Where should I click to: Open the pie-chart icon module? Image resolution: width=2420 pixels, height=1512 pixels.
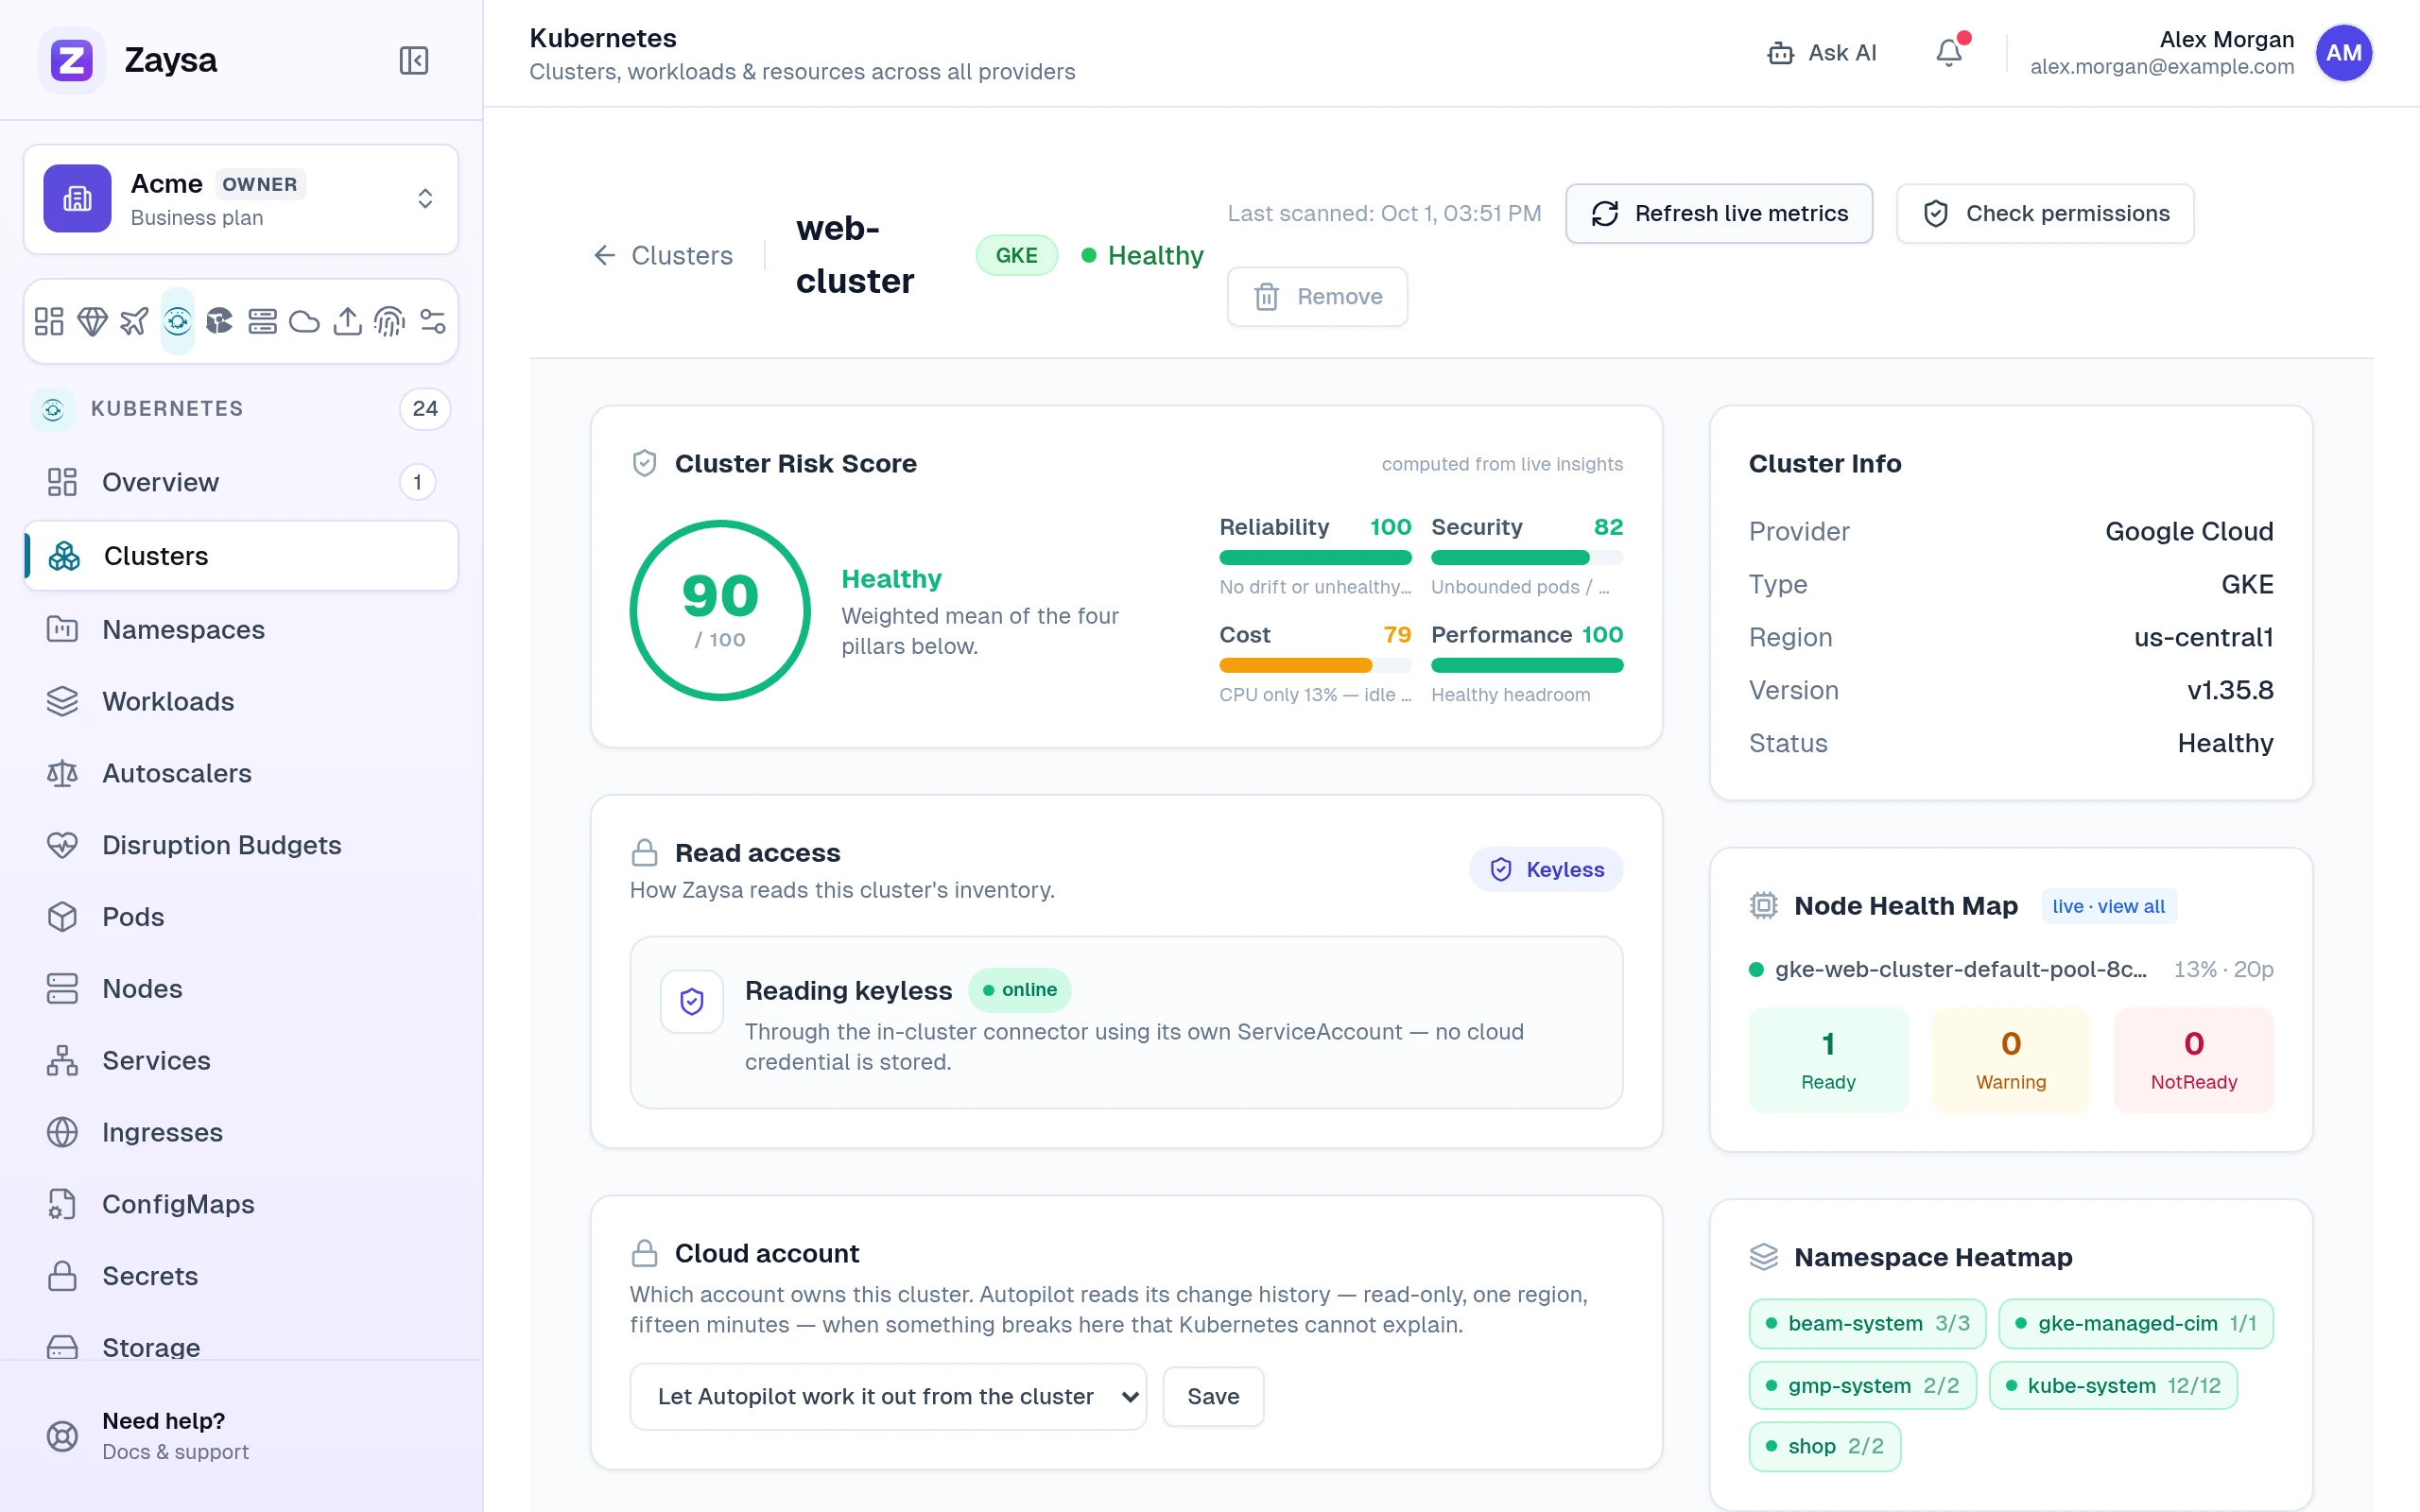tap(219, 321)
